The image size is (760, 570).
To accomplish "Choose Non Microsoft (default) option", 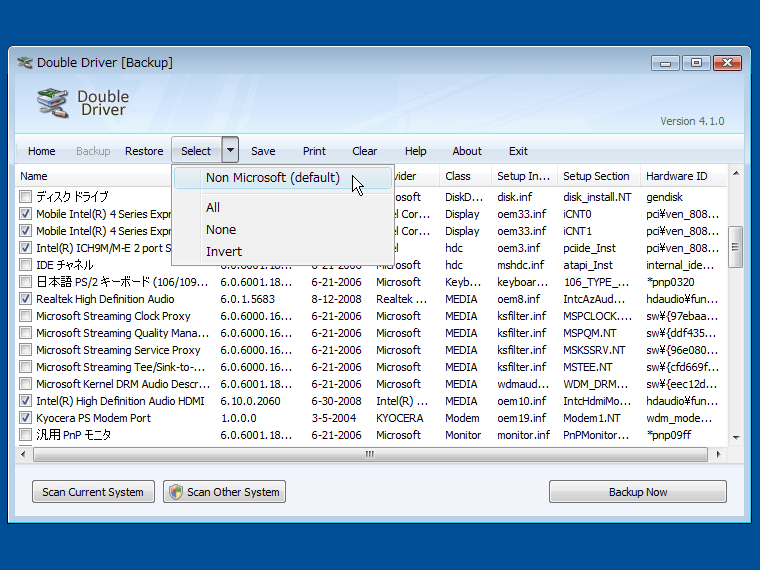I will coord(283,178).
